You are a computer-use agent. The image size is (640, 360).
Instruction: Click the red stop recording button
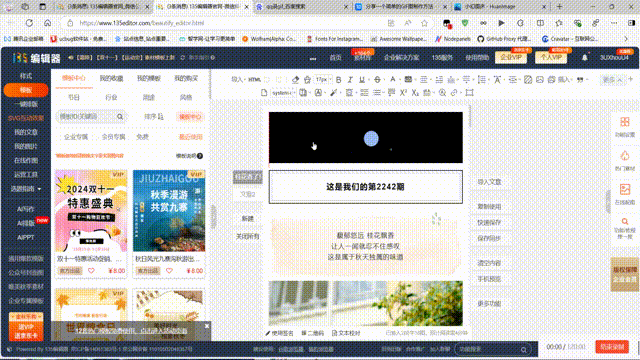(x=612, y=347)
